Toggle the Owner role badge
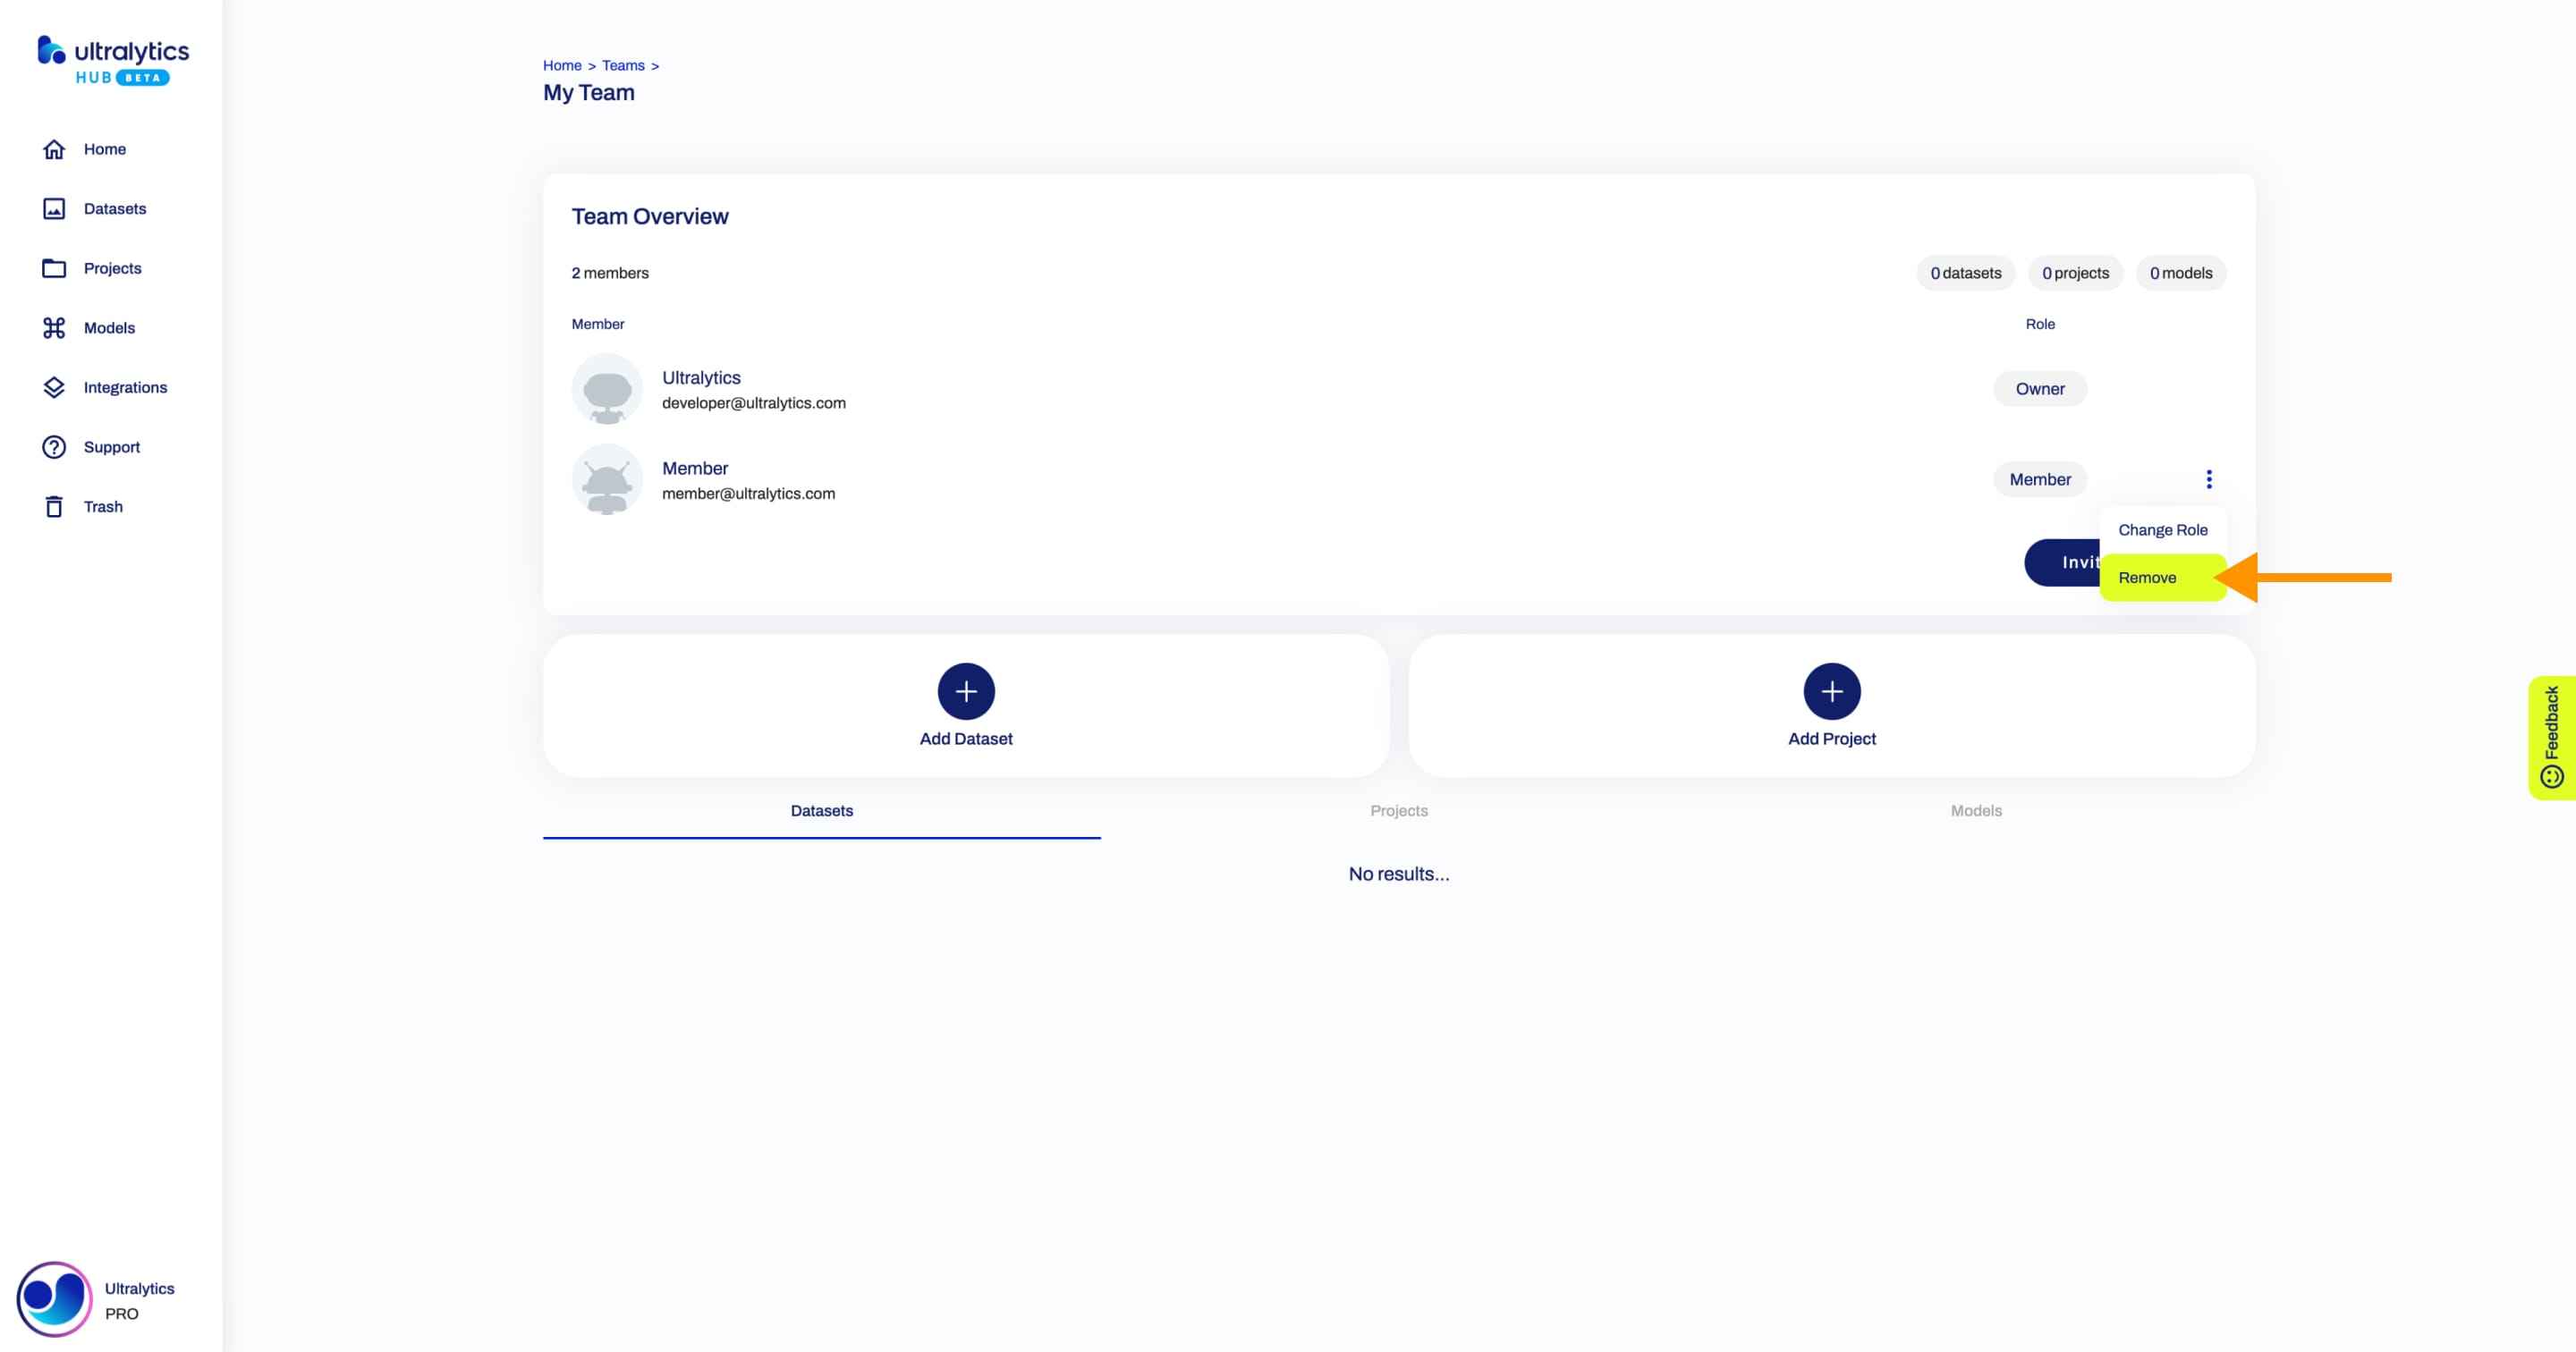The width and height of the screenshot is (2576, 1352). pos(2039,388)
